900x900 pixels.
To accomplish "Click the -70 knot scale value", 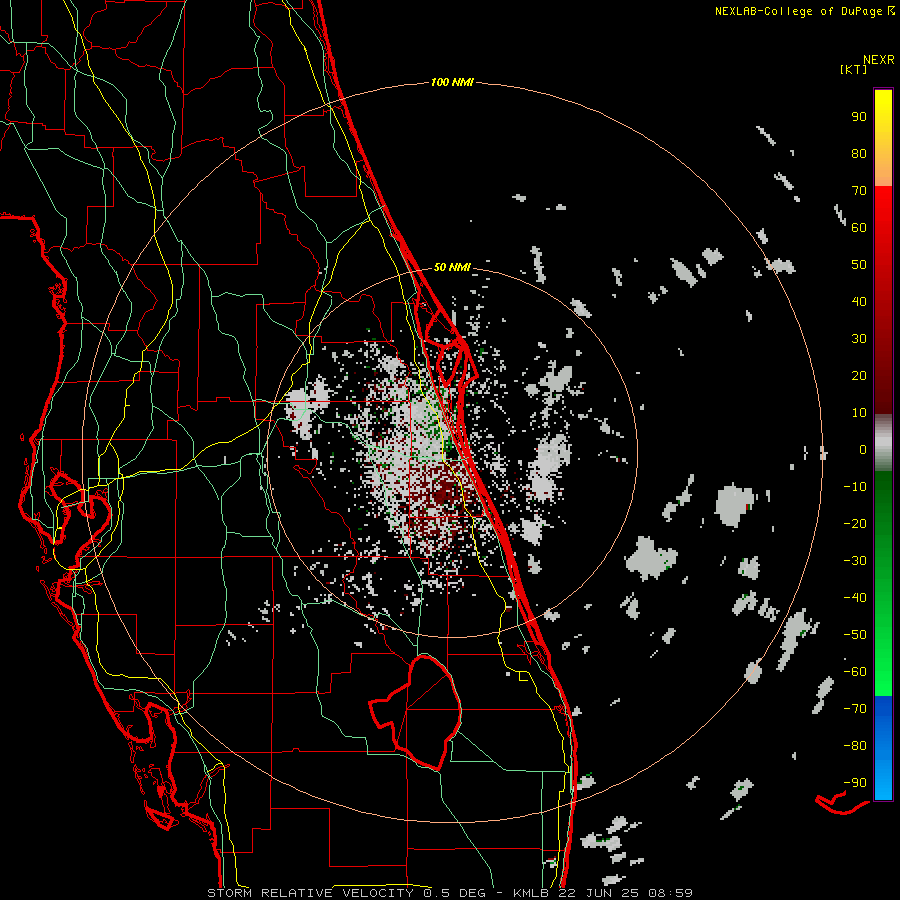I will coord(855,708).
